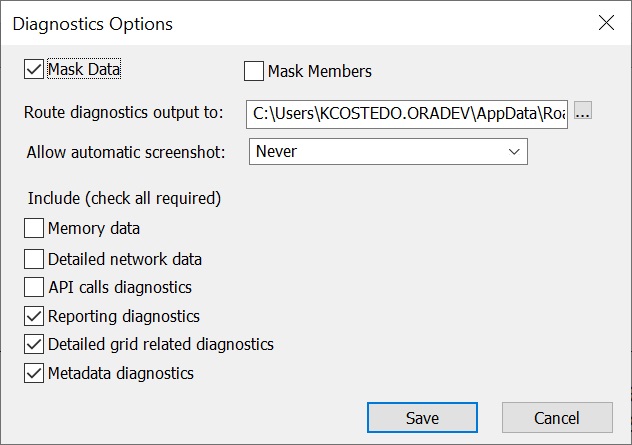632x445 pixels.
Task: Open folder browser via ellipsis button
Action: 584,113
